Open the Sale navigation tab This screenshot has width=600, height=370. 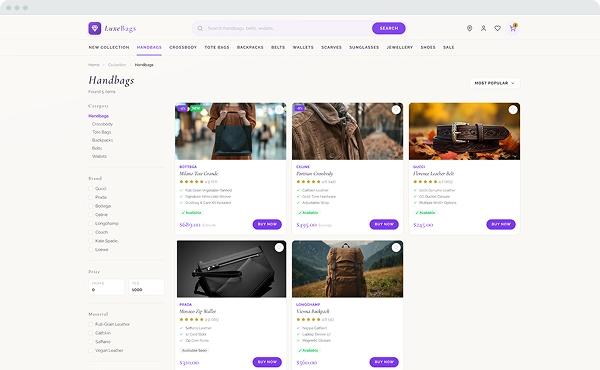point(448,47)
